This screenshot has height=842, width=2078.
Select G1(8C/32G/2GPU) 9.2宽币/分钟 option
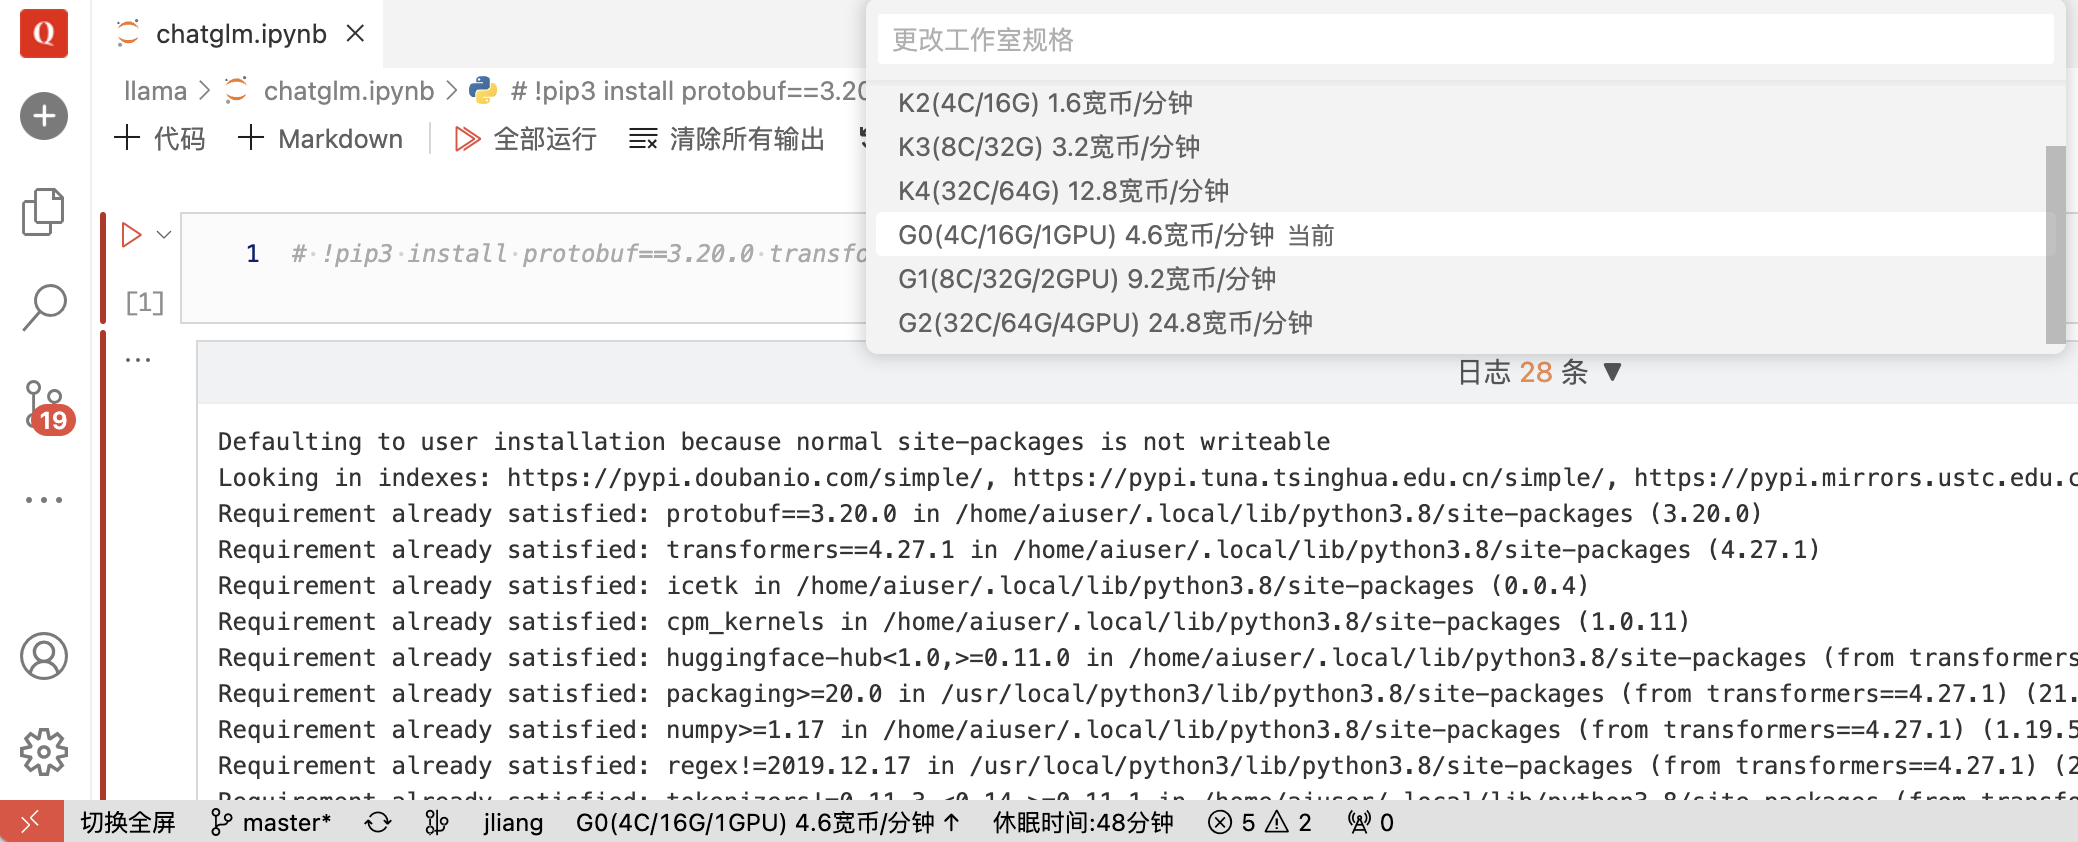pyautogui.click(x=1087, y=279)
